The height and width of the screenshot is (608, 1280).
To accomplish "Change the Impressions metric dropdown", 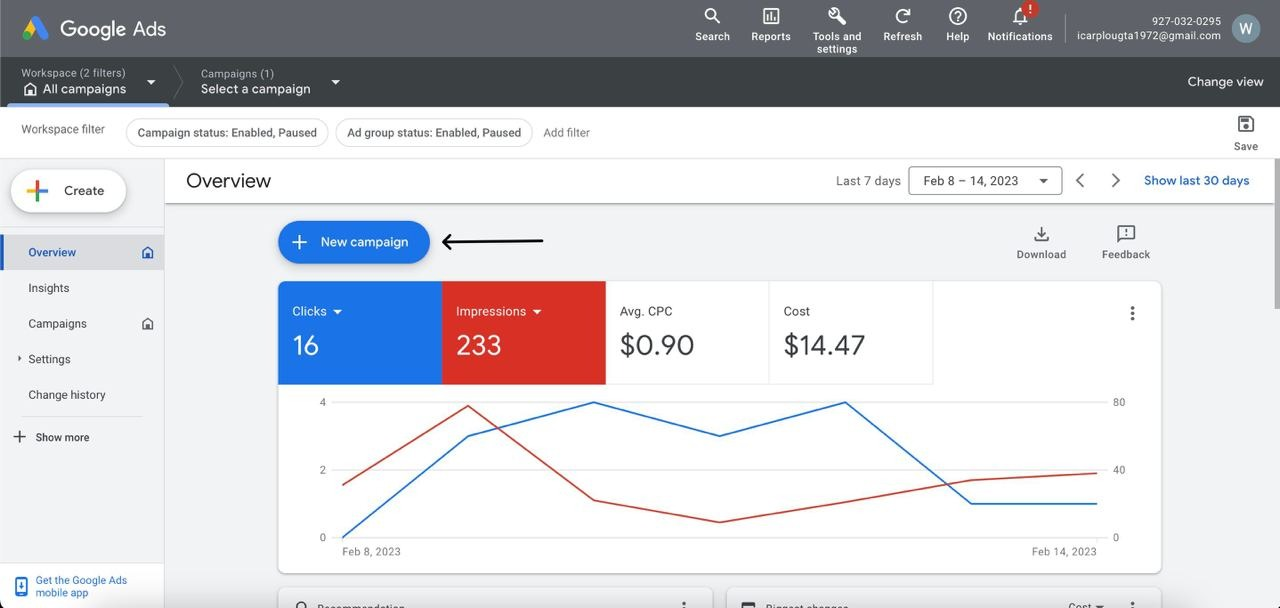I will click(499, 312).
